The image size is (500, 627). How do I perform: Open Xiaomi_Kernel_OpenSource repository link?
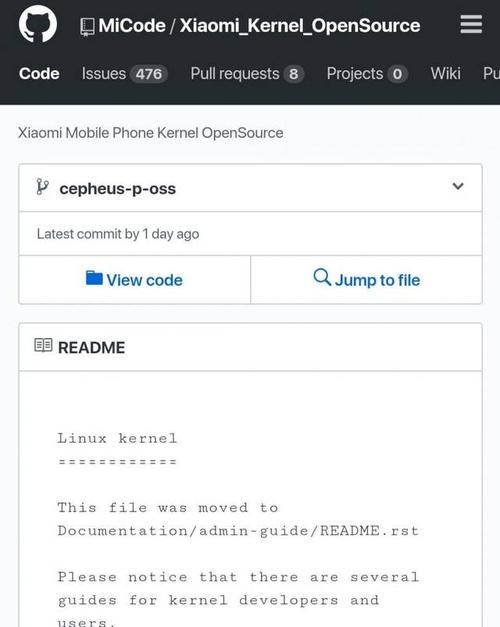[x=300, y=26]
